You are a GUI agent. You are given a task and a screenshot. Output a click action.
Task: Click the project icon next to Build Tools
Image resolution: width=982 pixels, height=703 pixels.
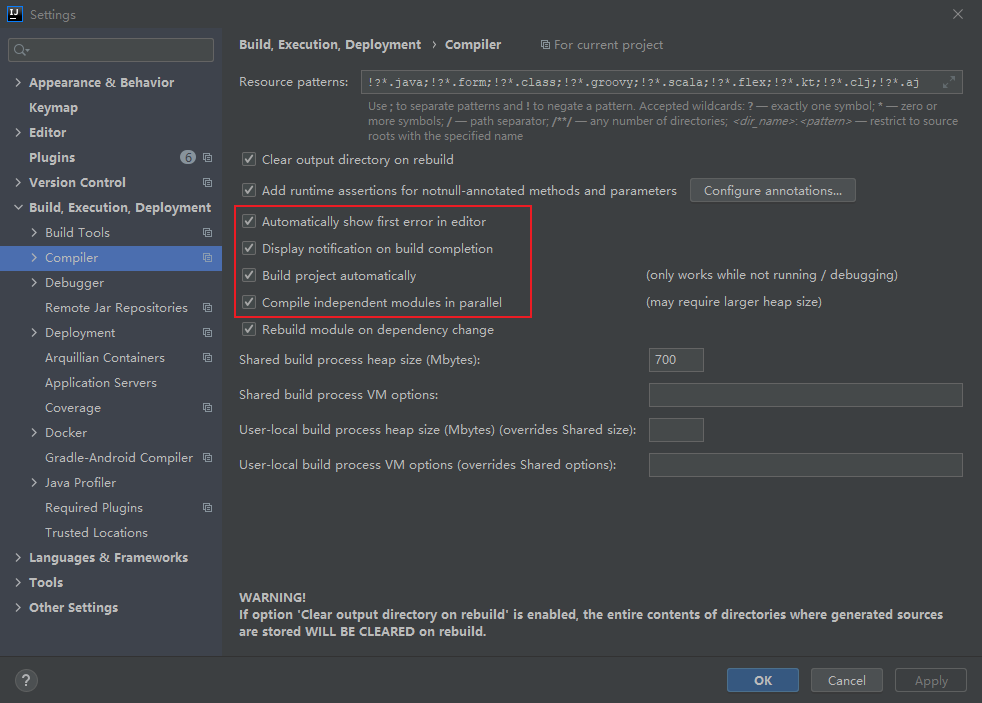pyautogui.click(x=207, y=233)
